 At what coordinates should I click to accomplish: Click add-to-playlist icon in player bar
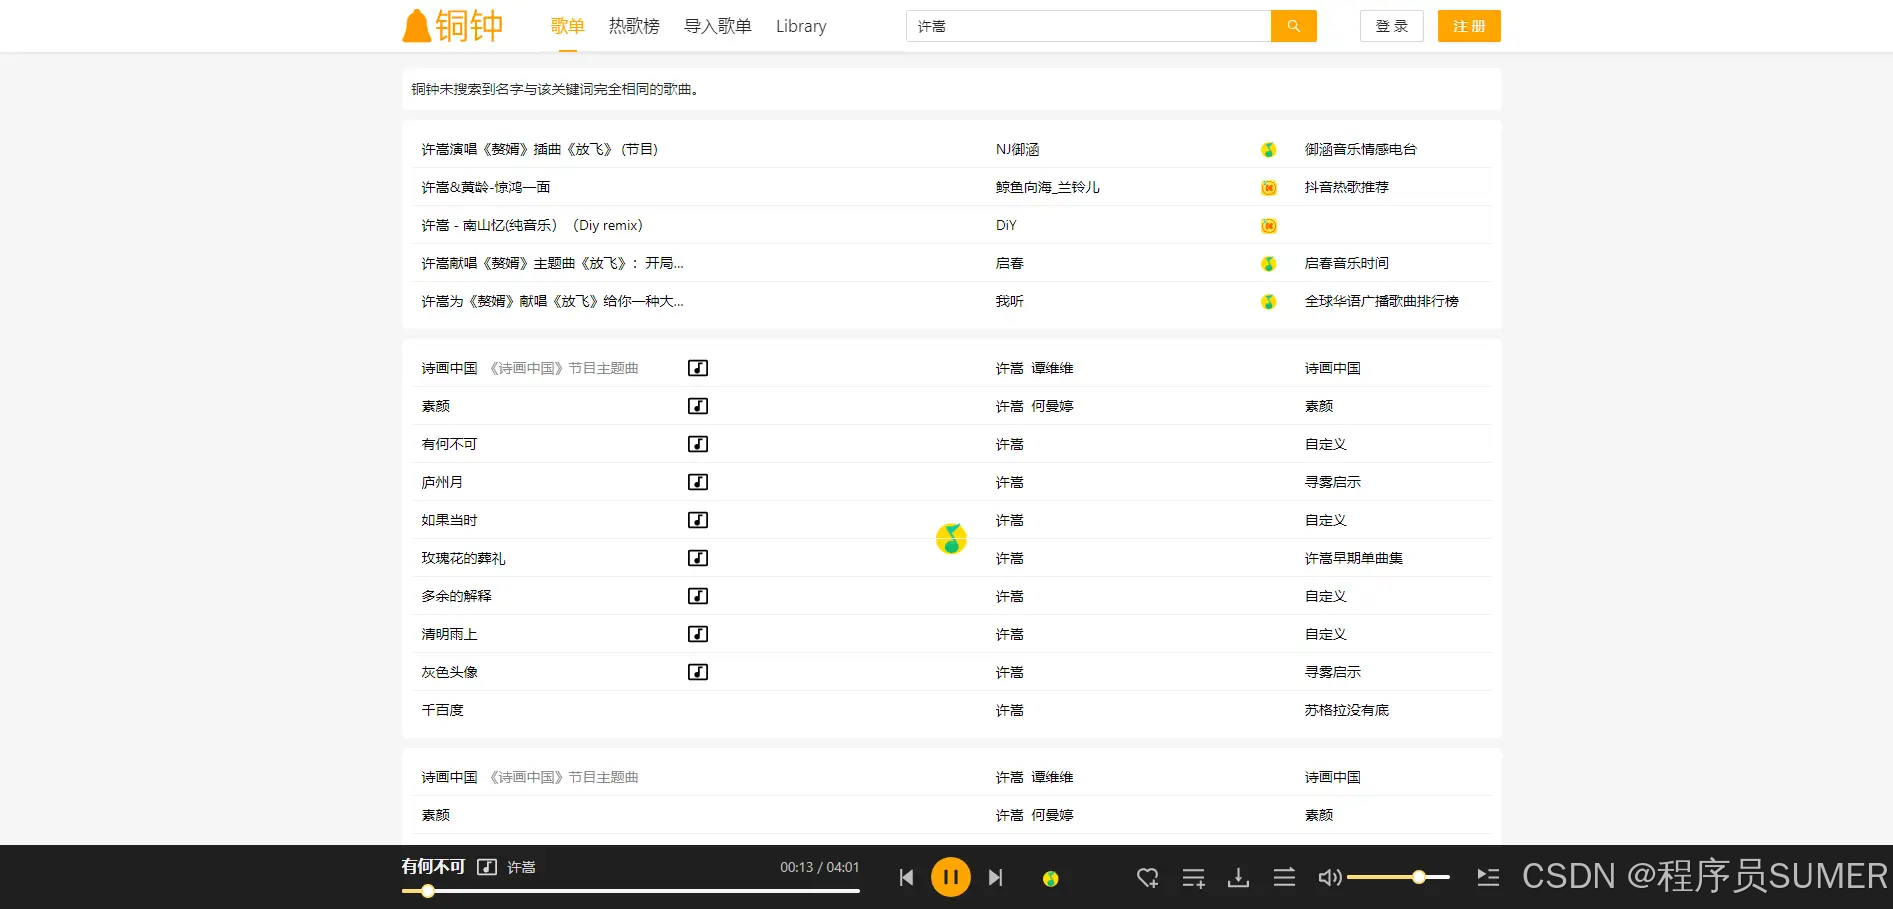(x=1193, y=878)
